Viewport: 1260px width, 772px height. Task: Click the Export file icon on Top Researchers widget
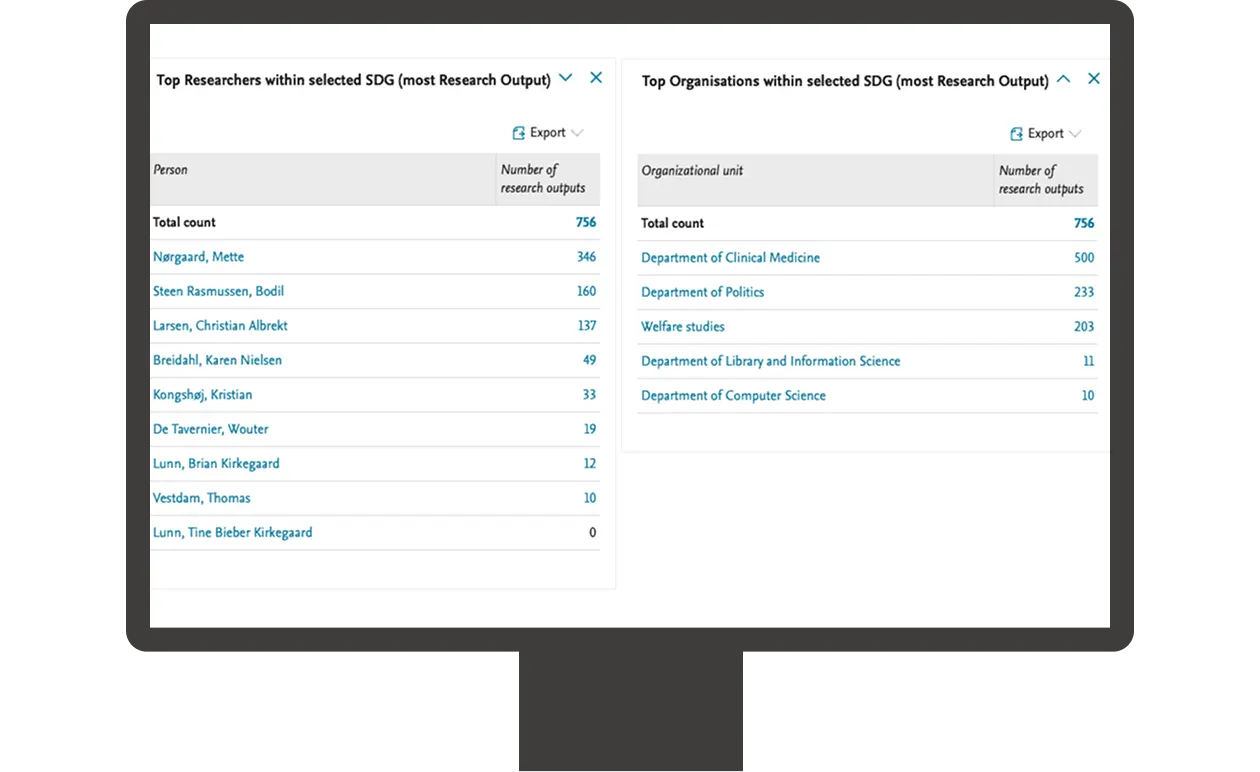[x=518, y=132]
